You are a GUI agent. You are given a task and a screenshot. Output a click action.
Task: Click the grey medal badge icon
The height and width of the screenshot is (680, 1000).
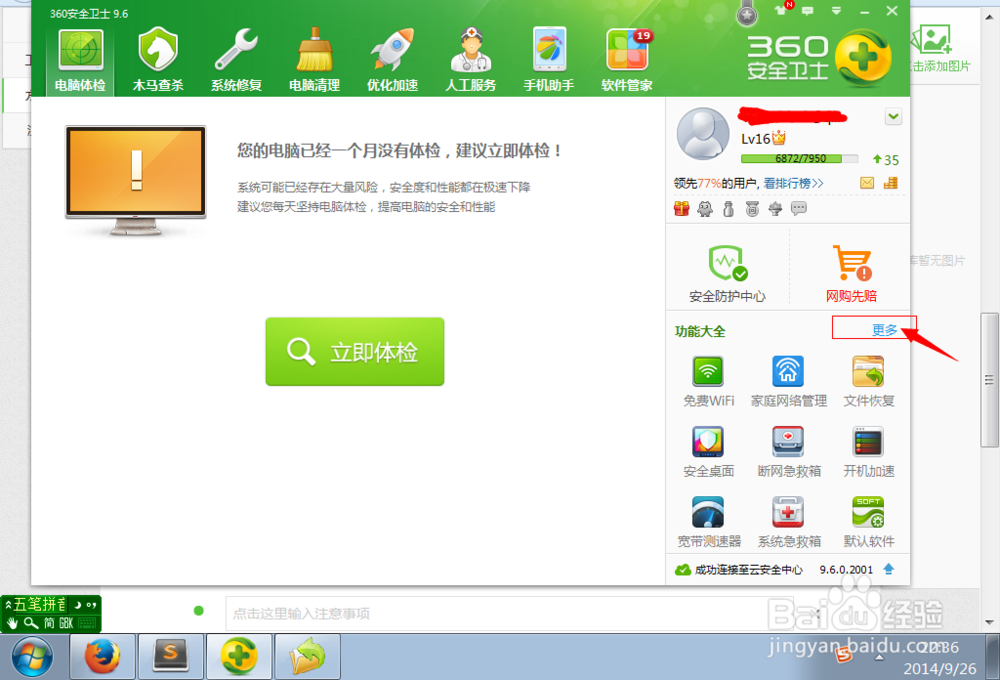pyautogui.click(x=752, y=209)
